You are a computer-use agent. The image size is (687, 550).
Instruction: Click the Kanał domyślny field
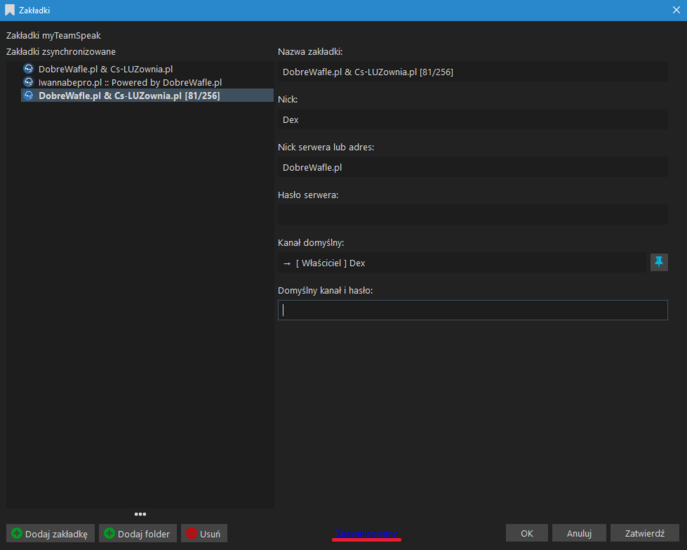click(x=462, y=263)
